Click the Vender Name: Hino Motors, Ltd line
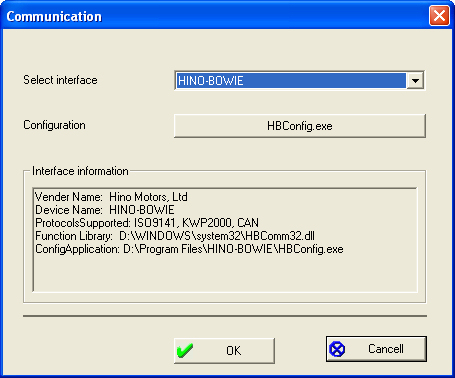This screenshot has height=378, width=455. (x=111, y=197)
